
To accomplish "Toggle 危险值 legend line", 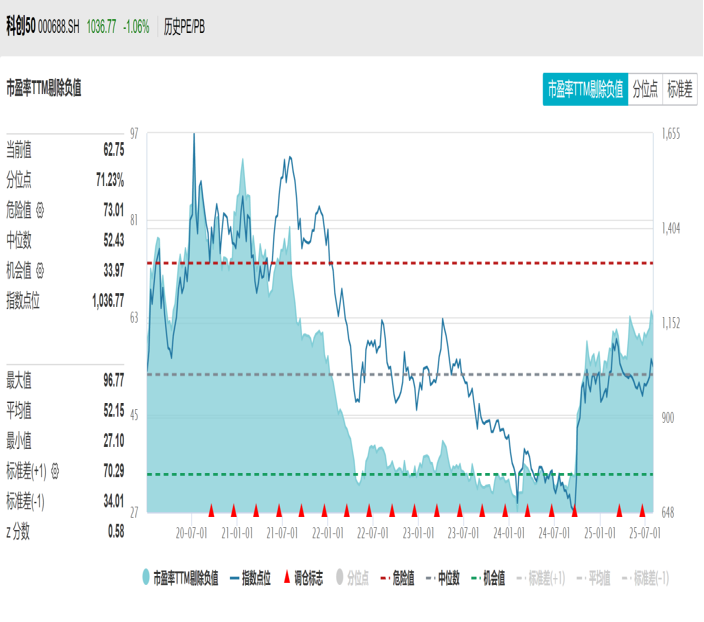I will click(x=397, y=578).
